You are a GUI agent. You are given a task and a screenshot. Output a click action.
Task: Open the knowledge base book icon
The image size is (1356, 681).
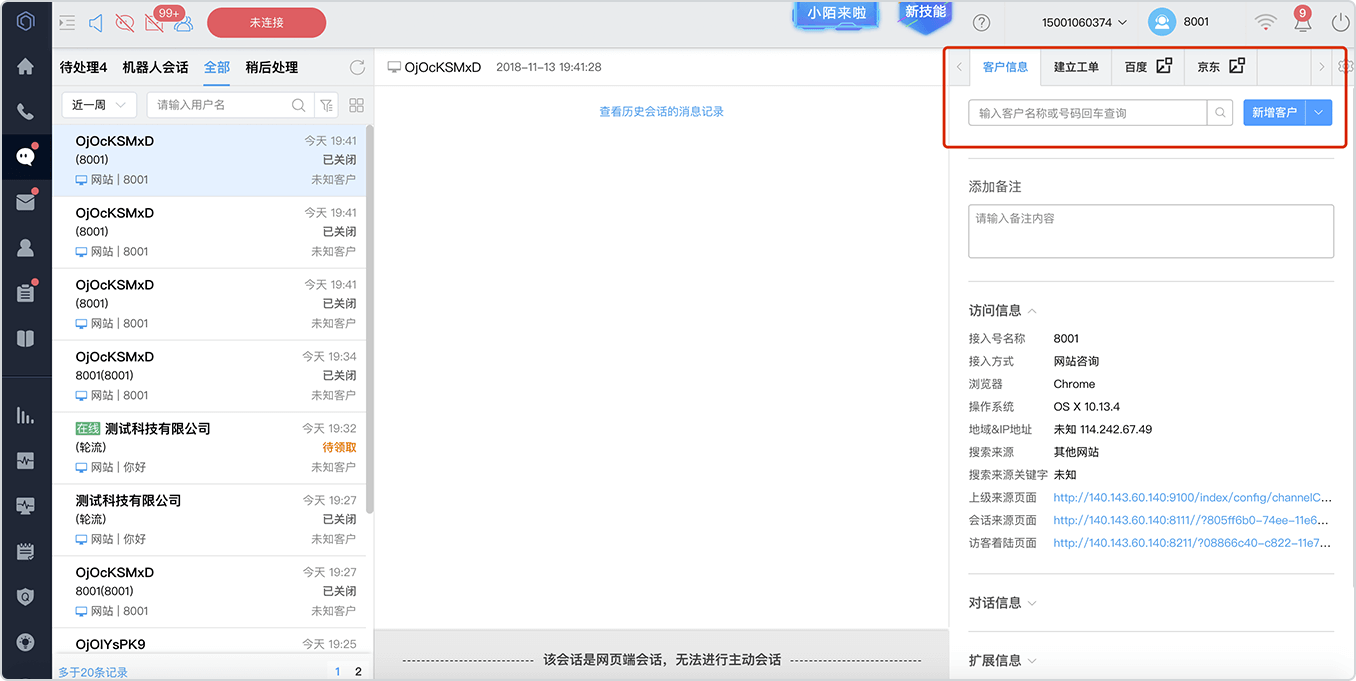25,338
